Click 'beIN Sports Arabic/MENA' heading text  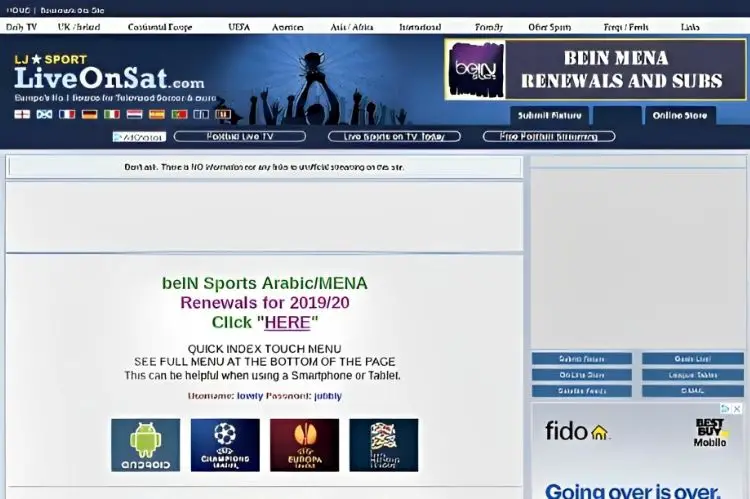(265, 283)
